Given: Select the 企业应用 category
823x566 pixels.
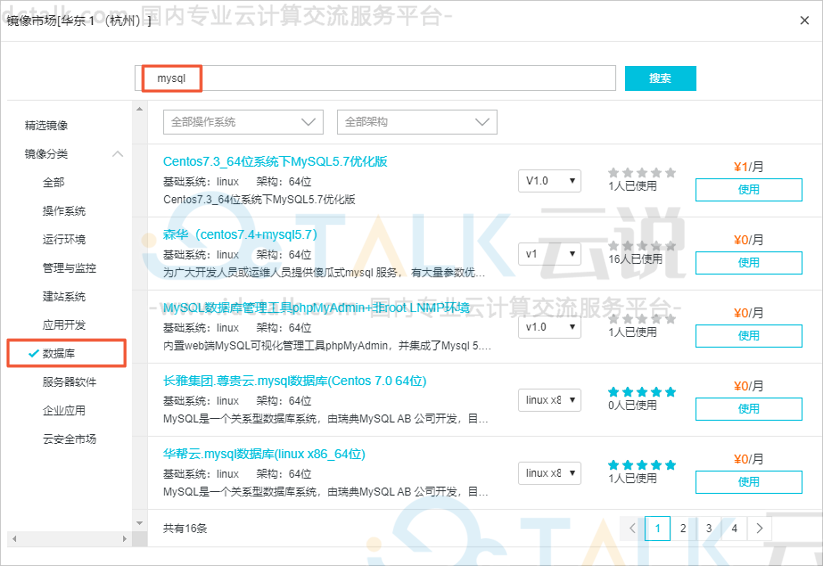Looking at the screenshot, I should (x=64, y=410).
